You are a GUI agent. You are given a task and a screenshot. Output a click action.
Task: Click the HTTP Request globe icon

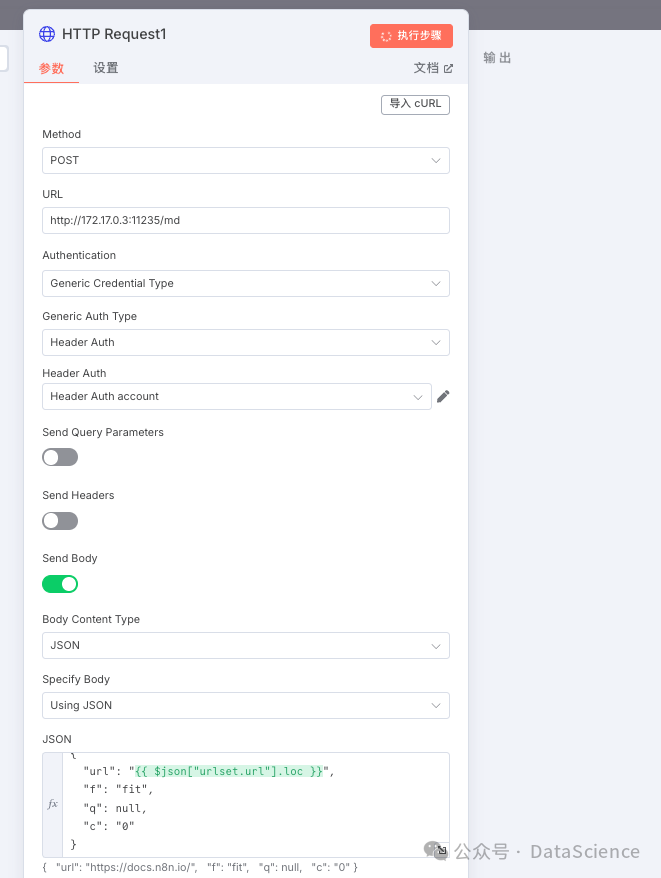[47, 34]
